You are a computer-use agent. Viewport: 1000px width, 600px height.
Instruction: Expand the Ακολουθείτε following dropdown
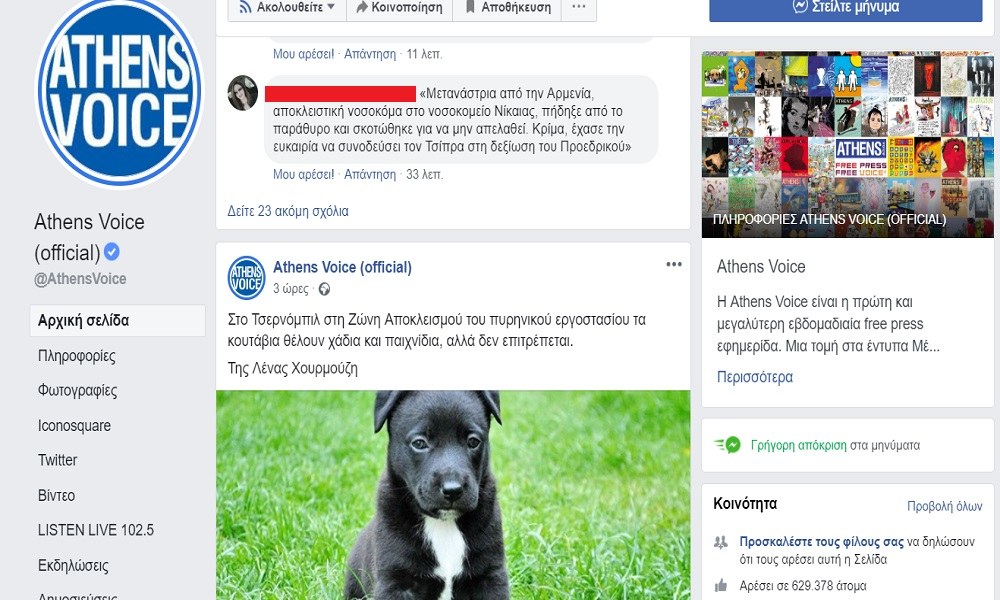tap(287, 7)
